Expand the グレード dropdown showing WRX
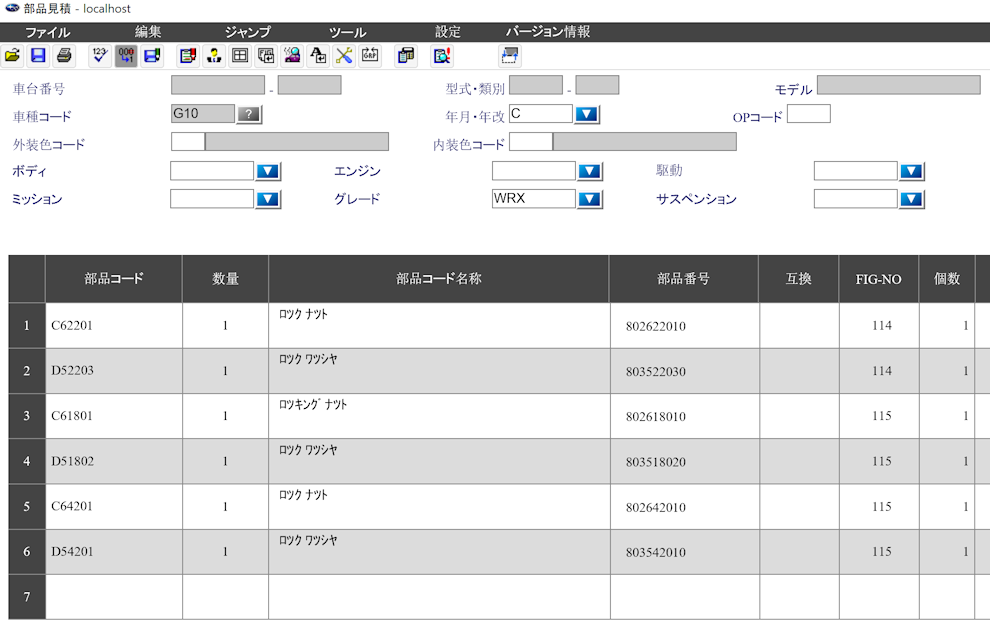Image resolution: width=990 pixels, height=626 pixels. click(590, 199)
